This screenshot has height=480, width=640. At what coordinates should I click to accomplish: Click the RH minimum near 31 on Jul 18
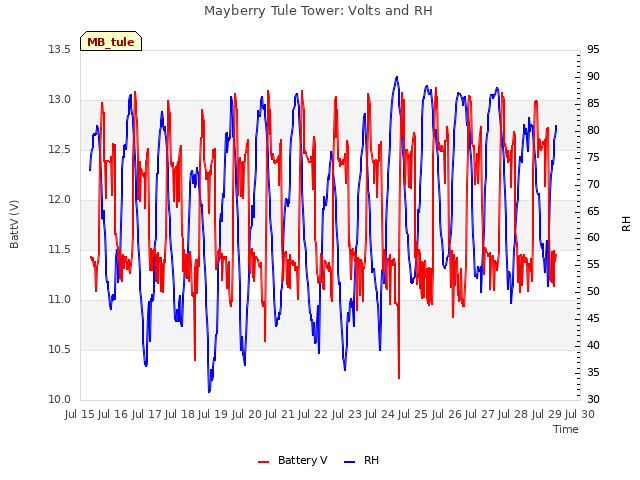[x=209, y=391]
